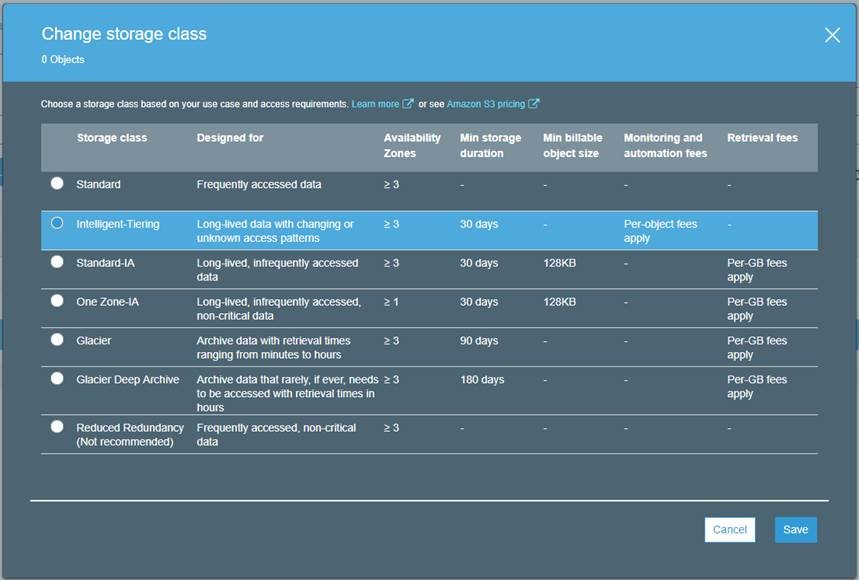
Task: Close the Change storage class dialog
Action: click(832, 35)
